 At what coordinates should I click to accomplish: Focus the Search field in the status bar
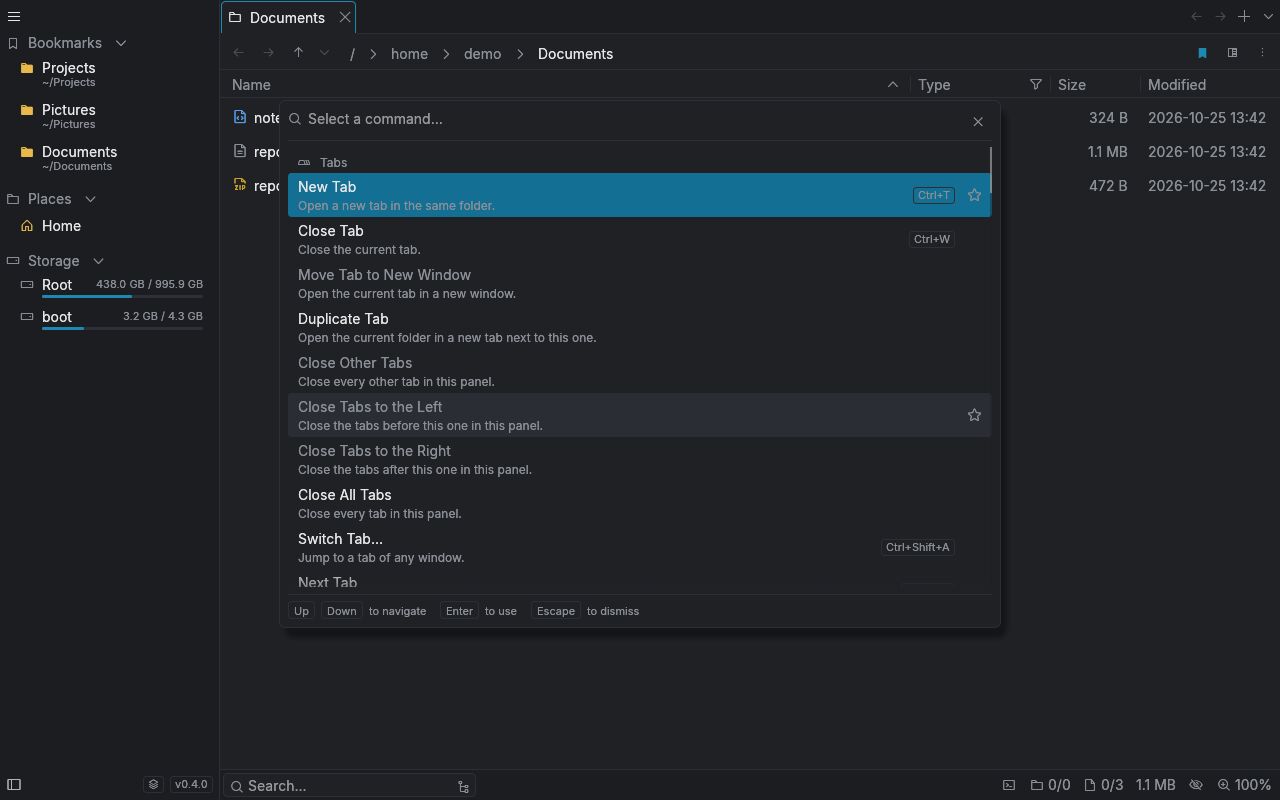pos(349,786)
